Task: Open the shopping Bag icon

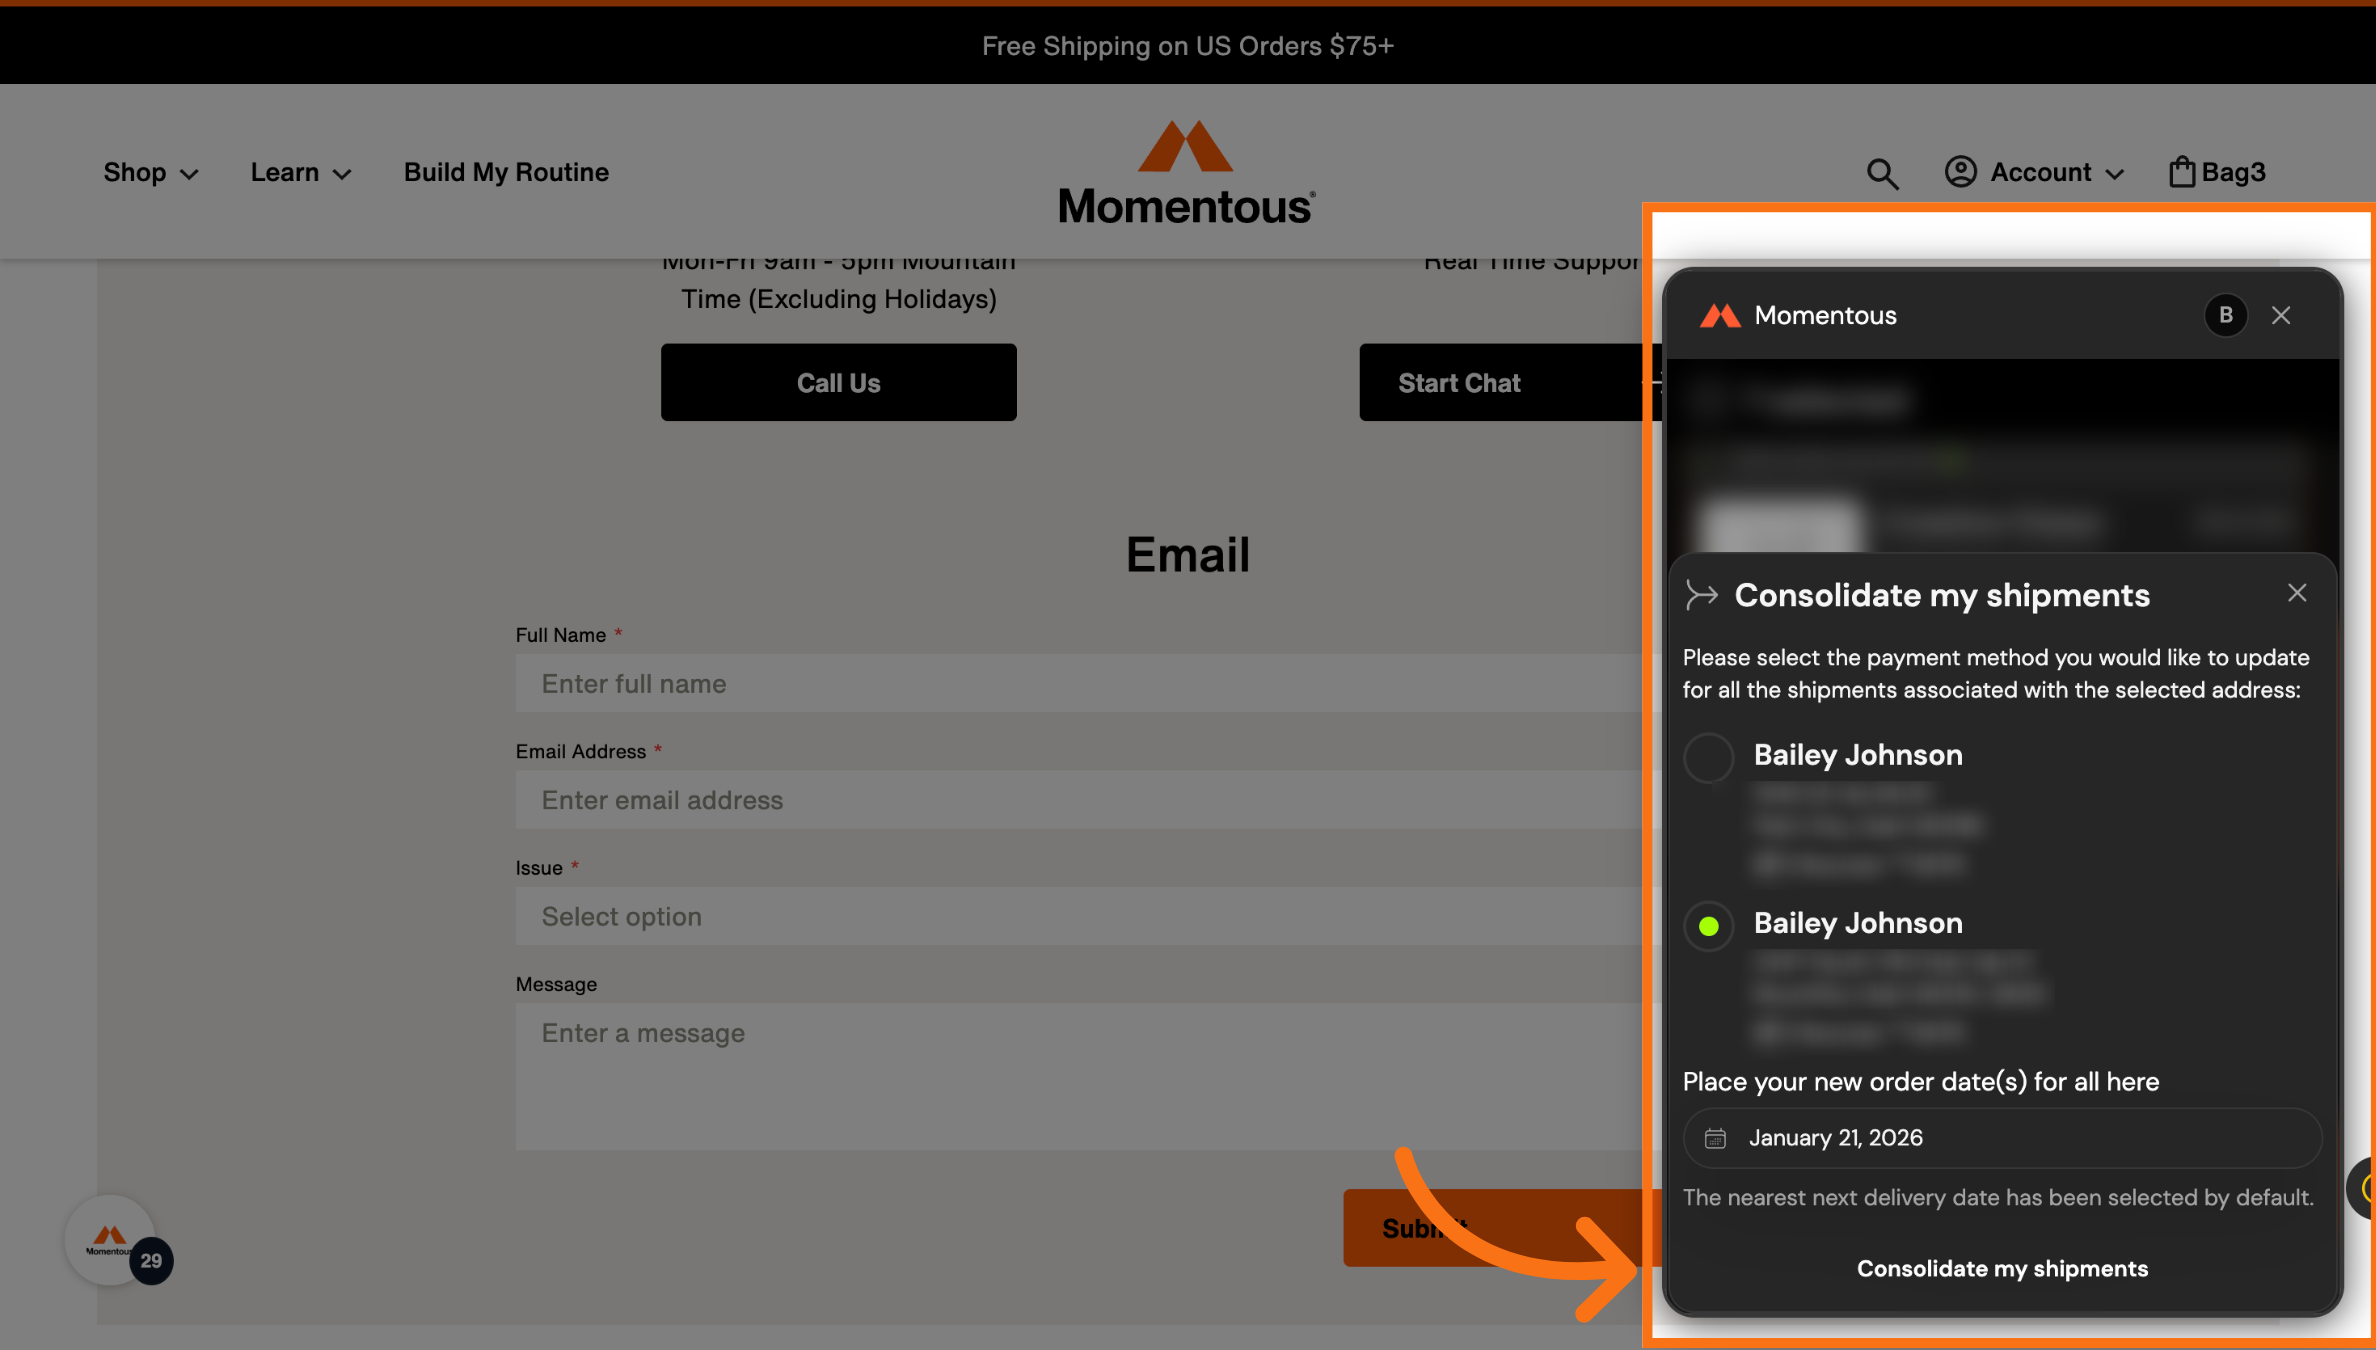Action: click(x=2181, y=172)
